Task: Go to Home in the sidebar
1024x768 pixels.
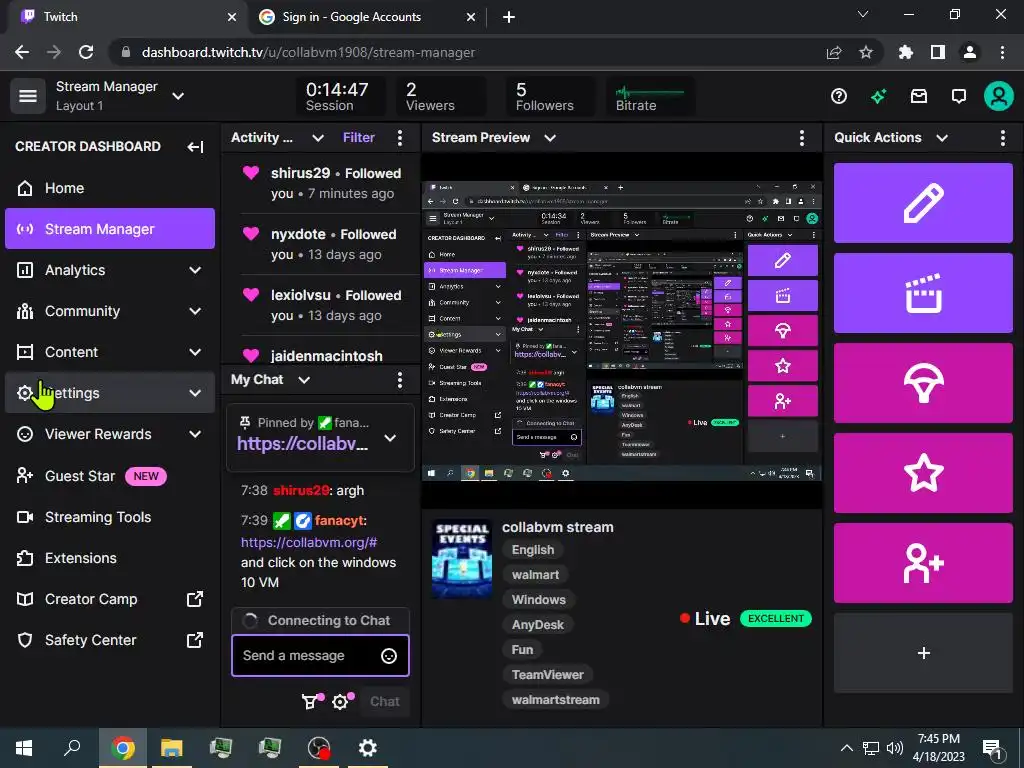Action: tap(110, 188)
